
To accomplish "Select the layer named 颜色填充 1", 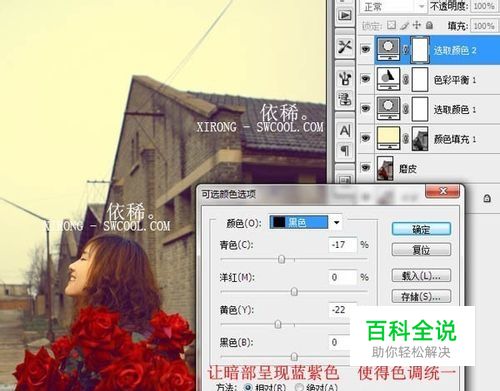I will (455, 139).
